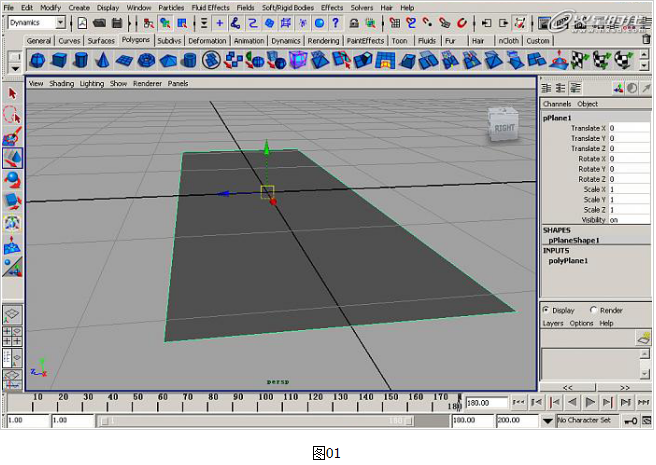
Task: Click the RIGHT view cube
Action: coord(503,125)
